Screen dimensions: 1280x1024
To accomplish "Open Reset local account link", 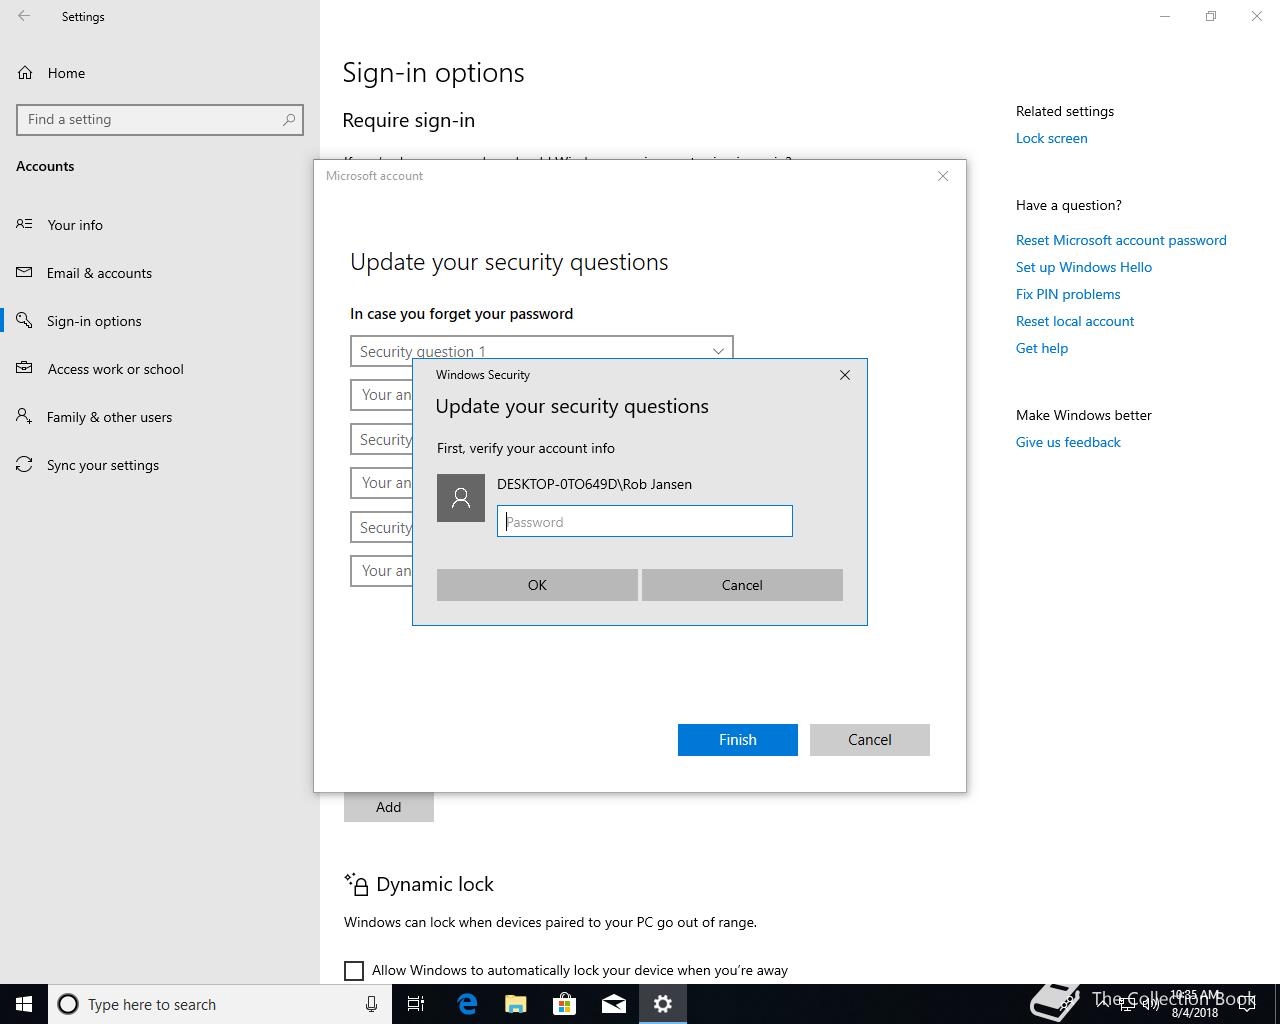I will [1075, 321].
